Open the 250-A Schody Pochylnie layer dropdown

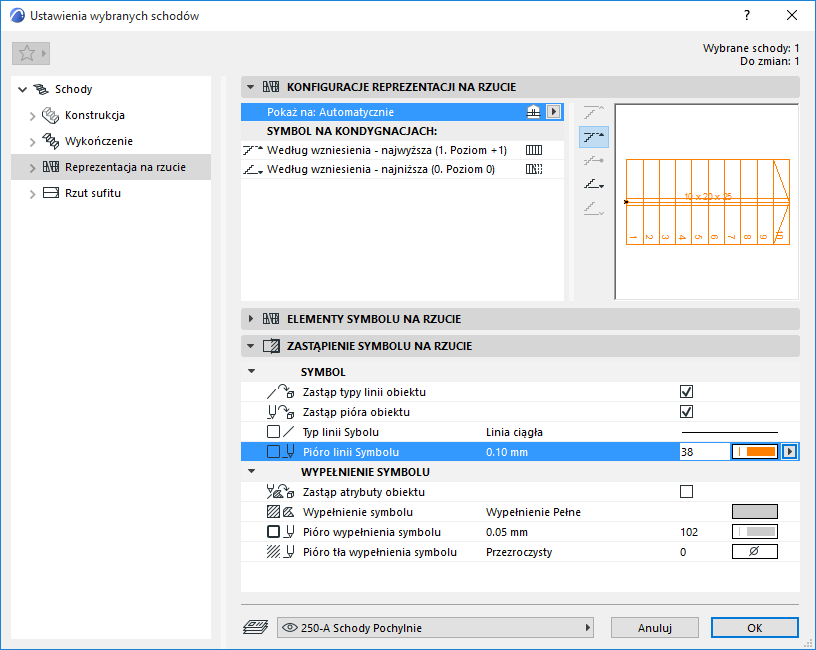(x=436, y=628)
